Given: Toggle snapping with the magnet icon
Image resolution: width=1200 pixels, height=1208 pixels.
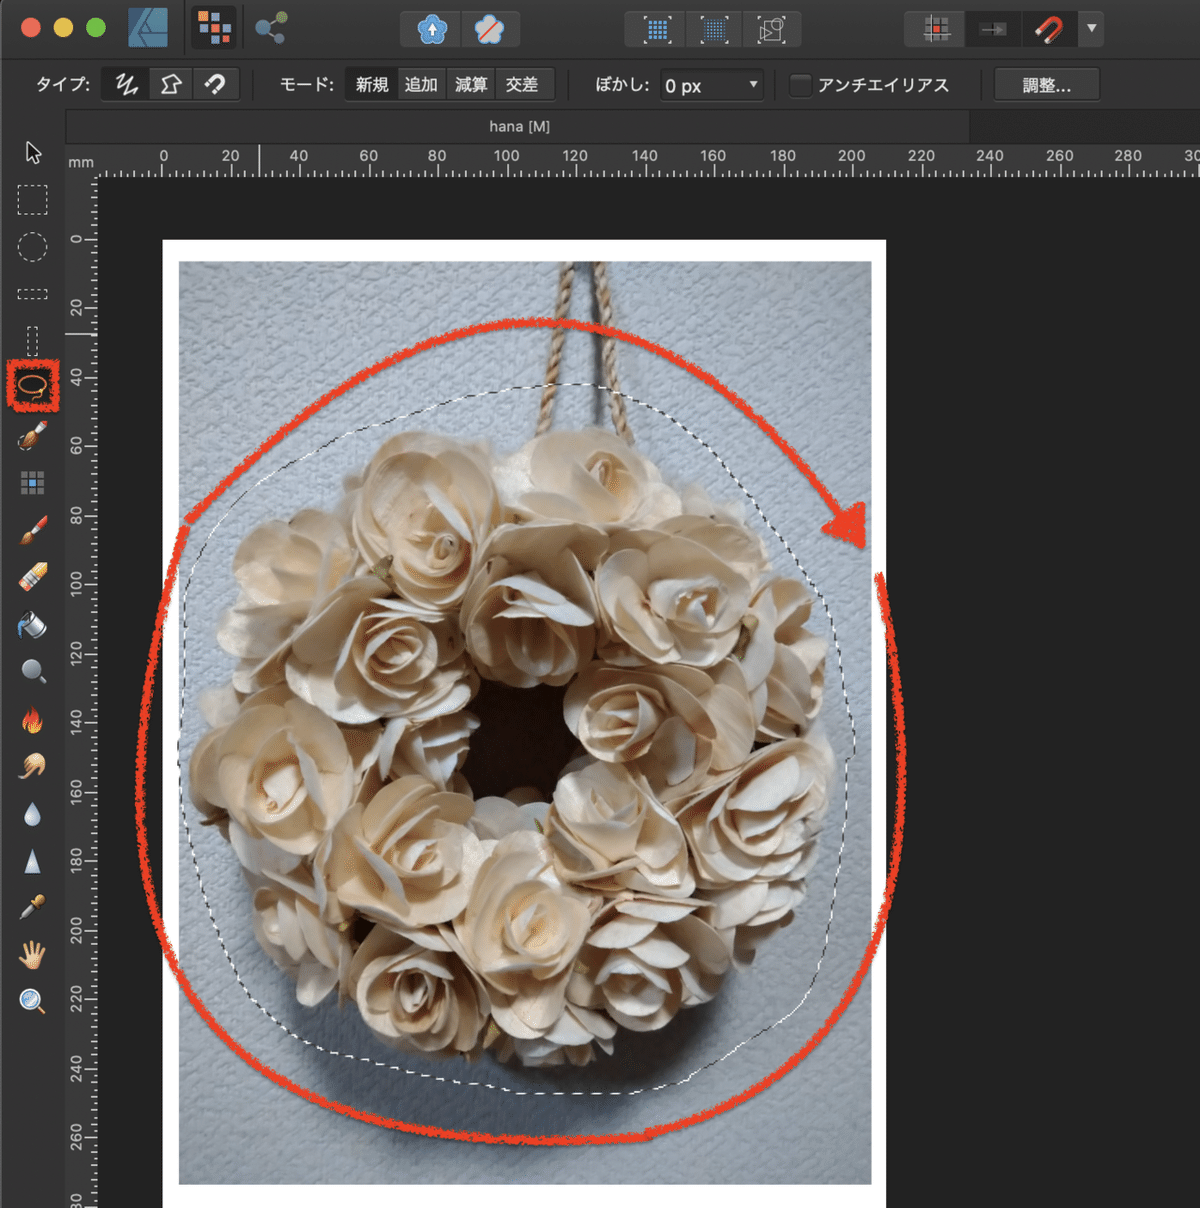Looking at the screenshot, I should click(1048, 29).
